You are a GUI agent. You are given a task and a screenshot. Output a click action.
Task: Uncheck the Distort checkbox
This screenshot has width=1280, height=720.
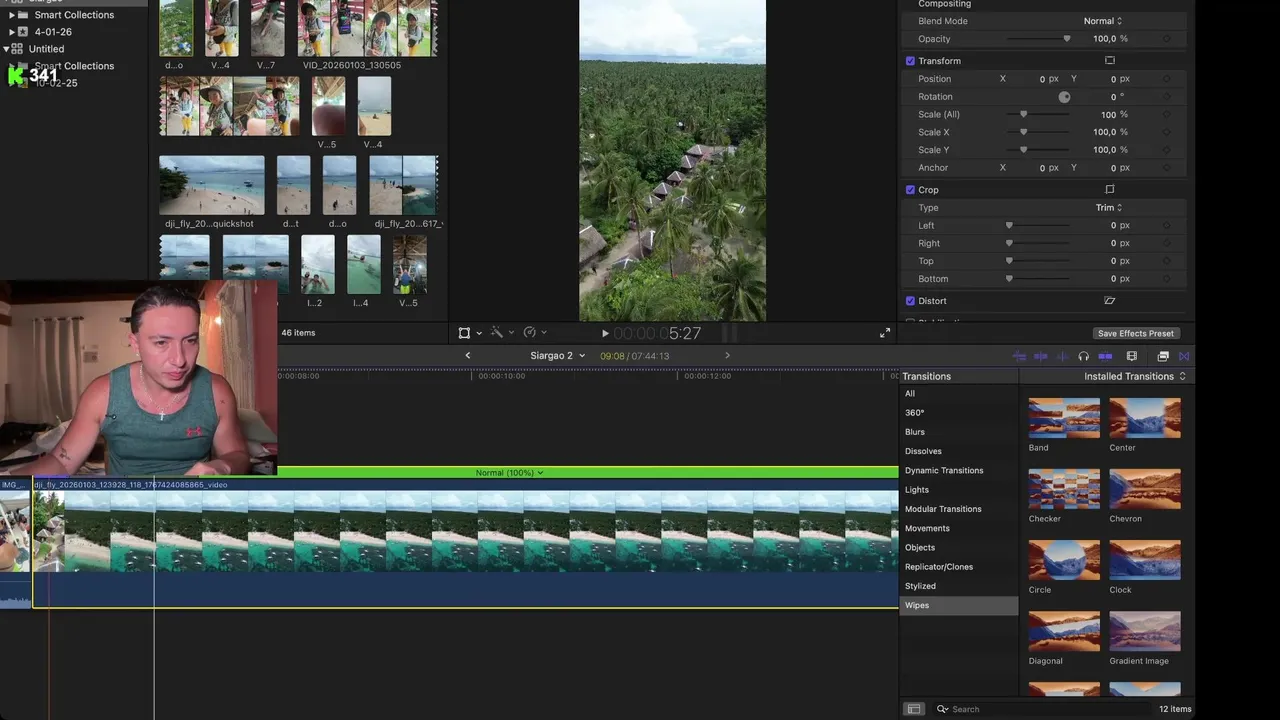910,301
